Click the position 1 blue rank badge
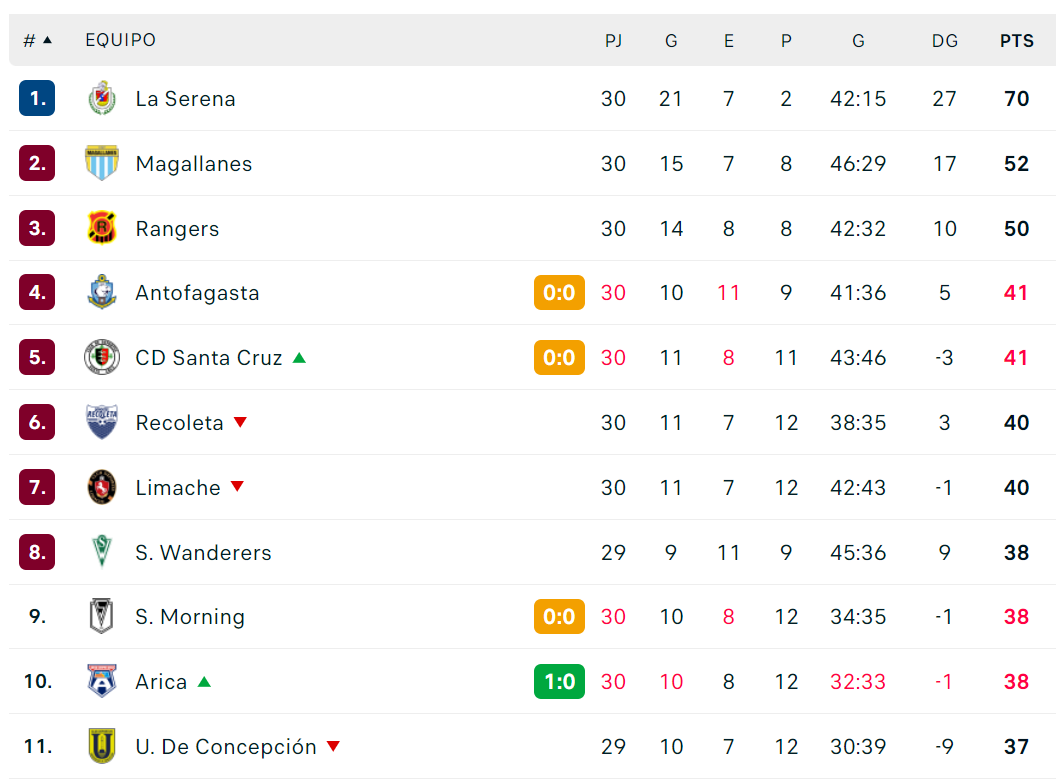 tap(37, 98)
